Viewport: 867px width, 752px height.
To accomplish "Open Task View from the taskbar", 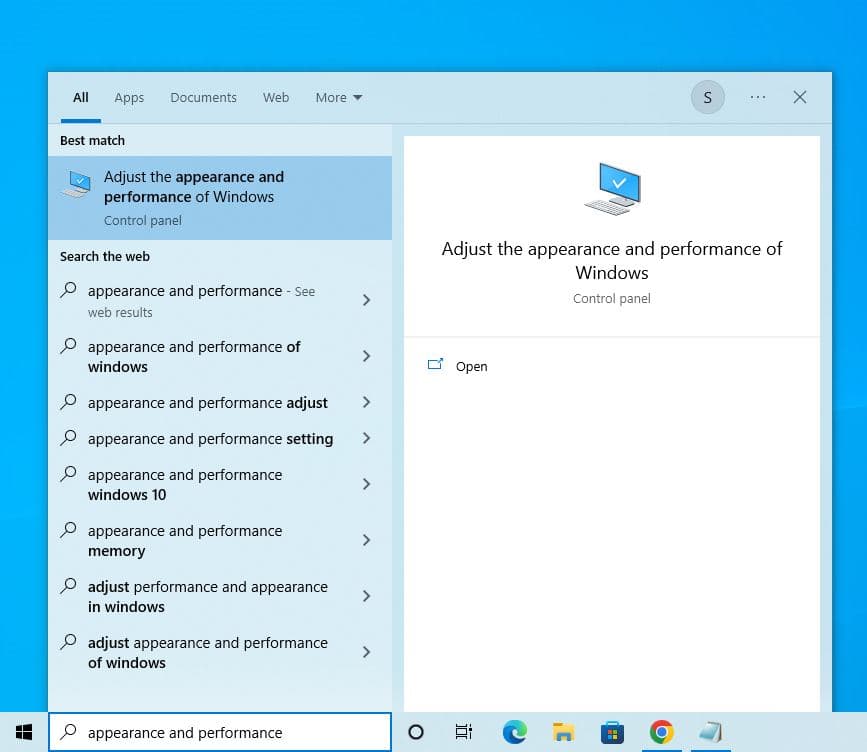I will [464, 732].
